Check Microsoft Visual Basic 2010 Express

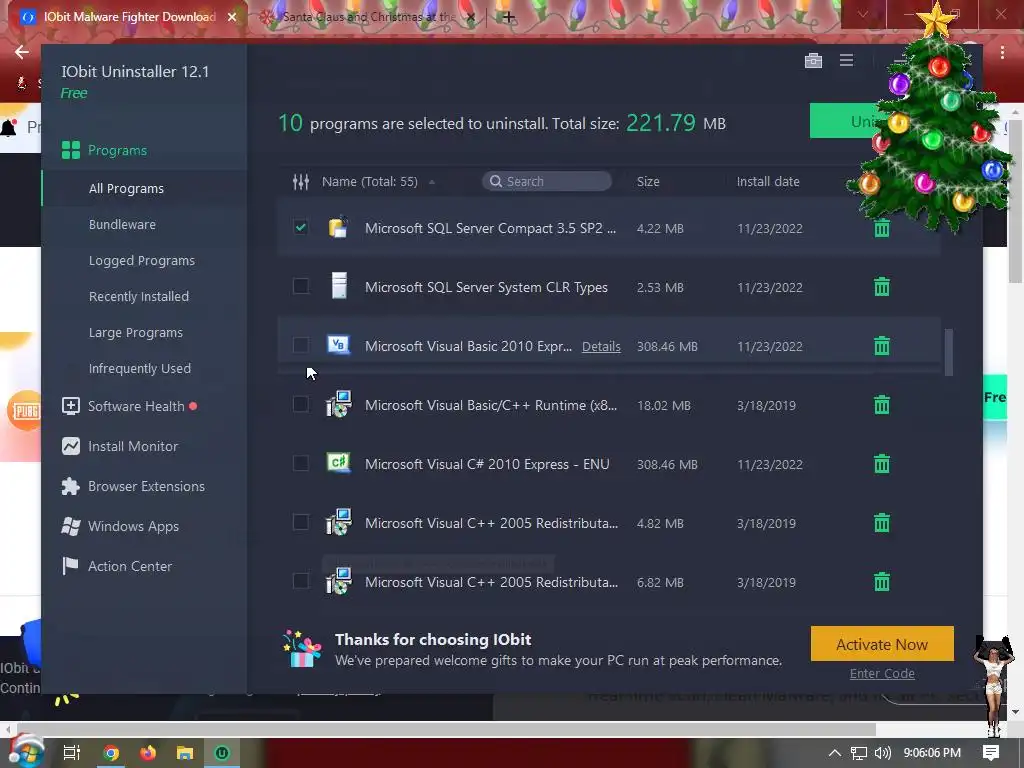click(300, 345)
